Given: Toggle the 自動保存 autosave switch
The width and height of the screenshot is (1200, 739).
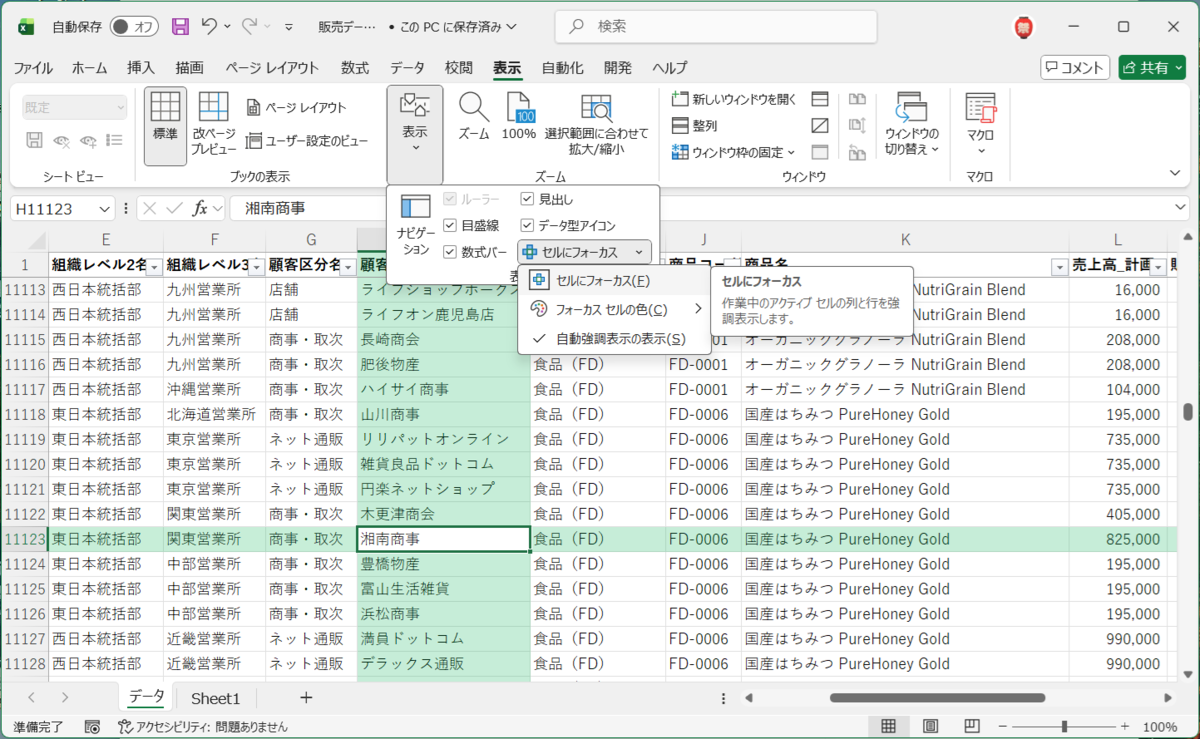Looking at the screenshot, I should [x=134, y=27].
